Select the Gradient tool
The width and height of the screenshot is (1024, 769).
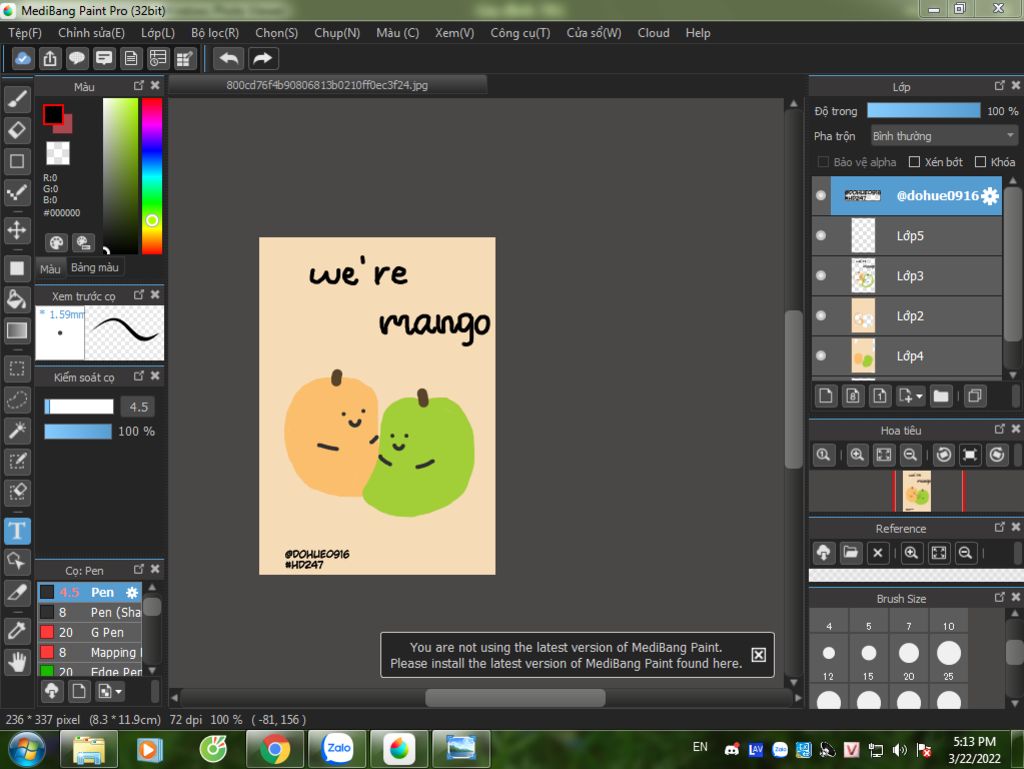click(x=18, y=330)
